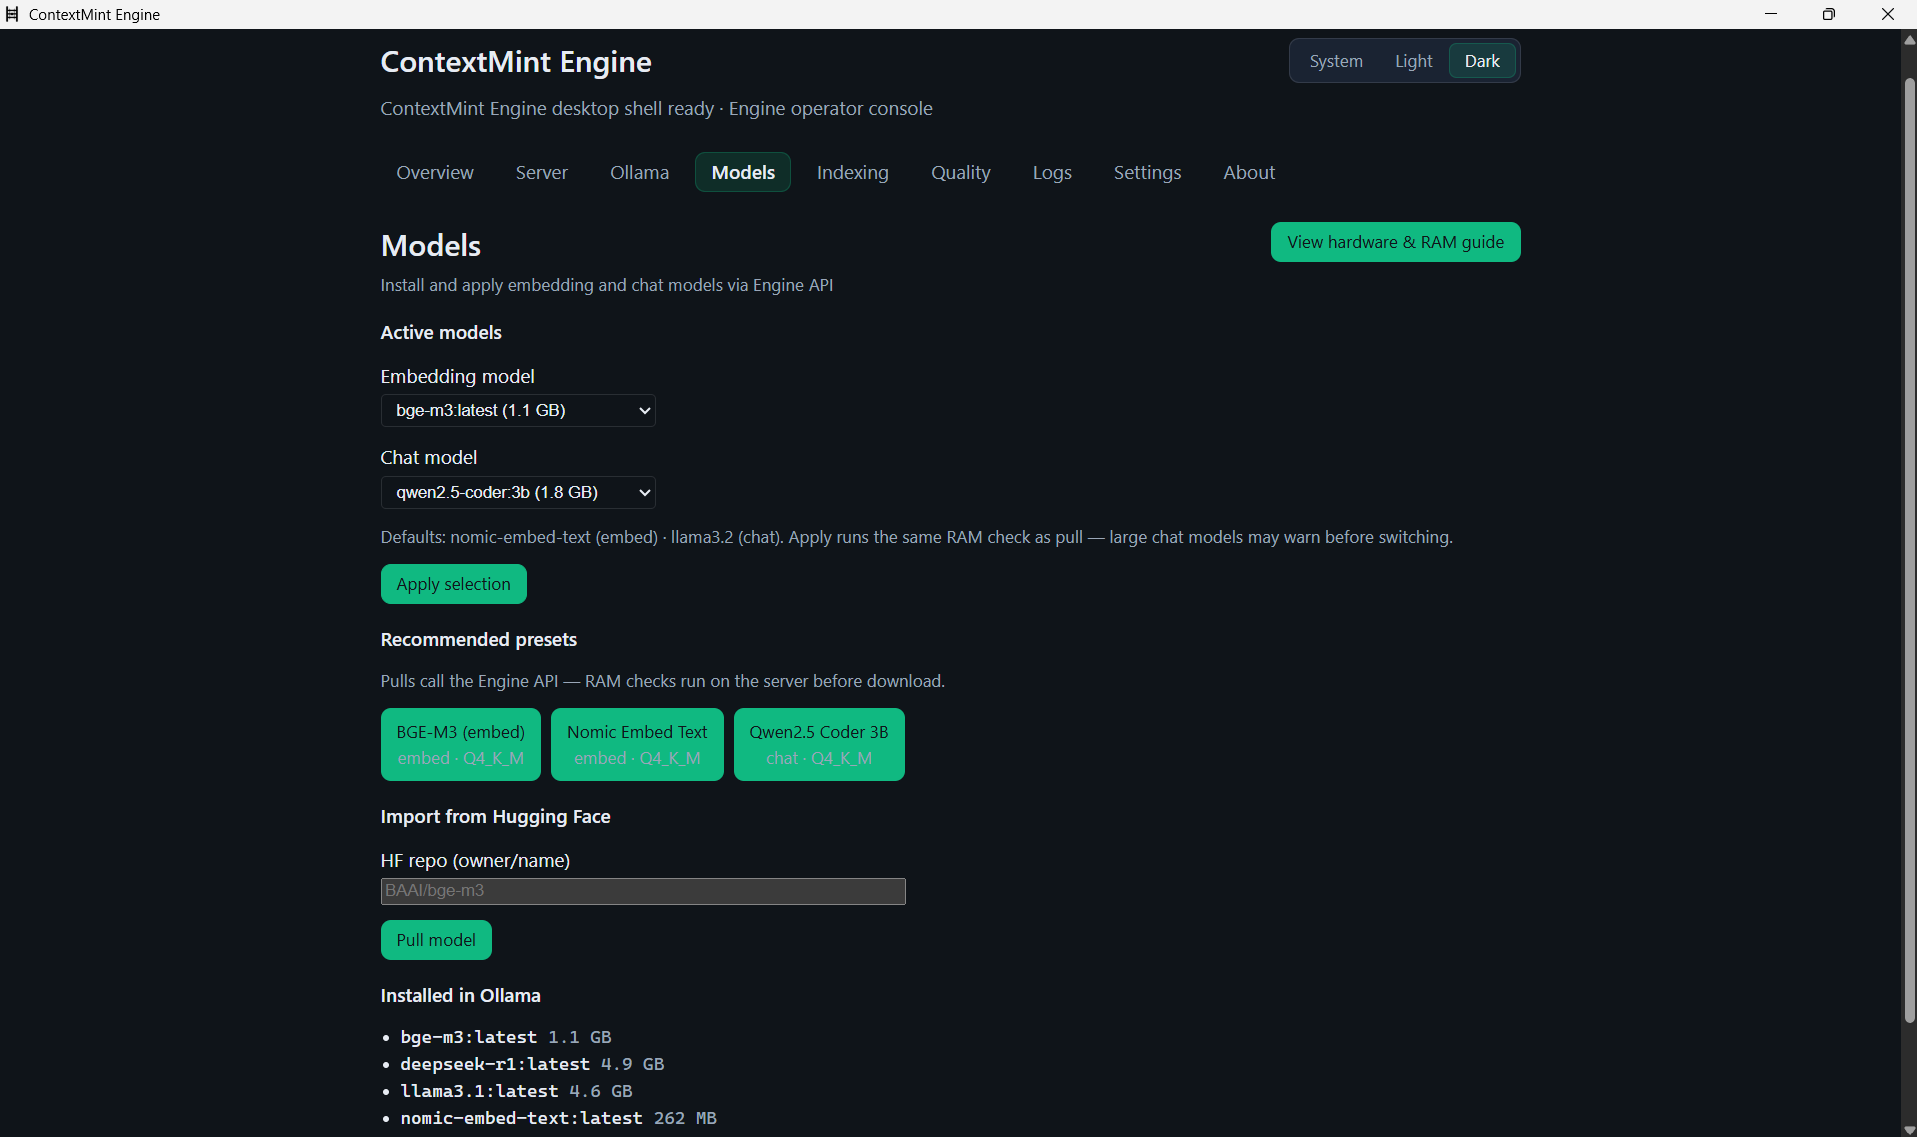Go to the Server tab
This screenshot has height=1137, width=1917.
542,172
